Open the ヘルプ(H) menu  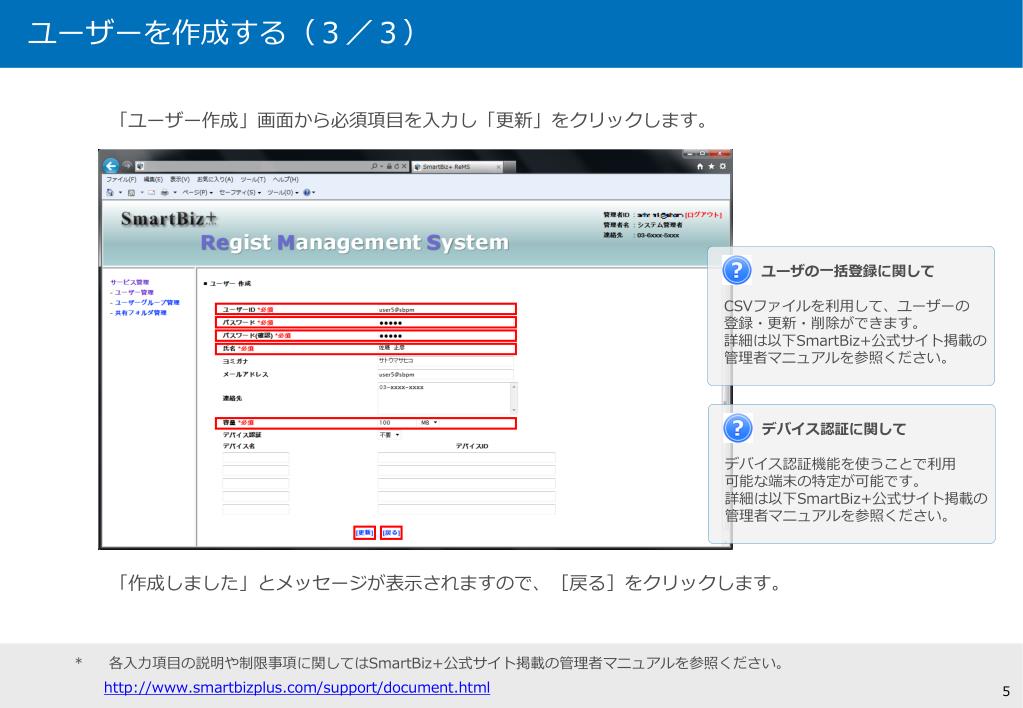[286, 179]
